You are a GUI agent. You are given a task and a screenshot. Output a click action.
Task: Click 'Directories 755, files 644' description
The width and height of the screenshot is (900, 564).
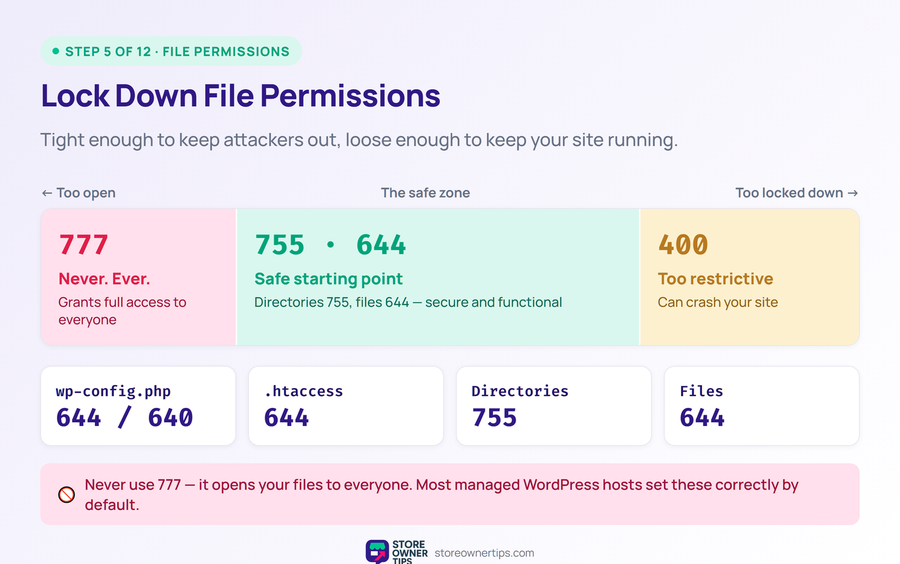pyautogui.click(x=408, y=302)
